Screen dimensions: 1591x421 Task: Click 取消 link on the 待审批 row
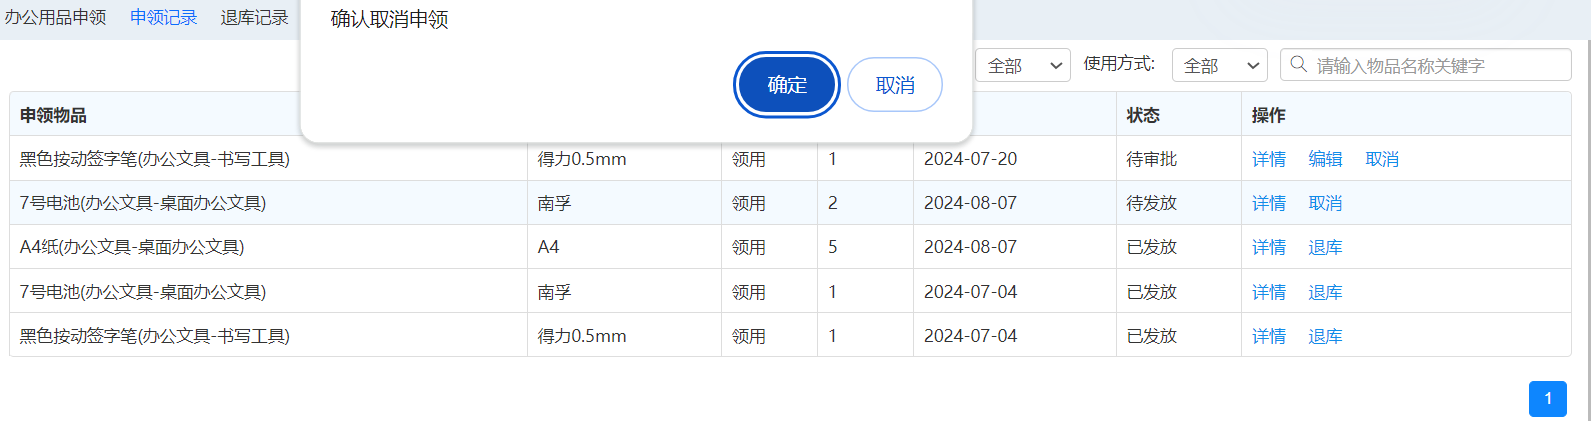(1382, 159)
